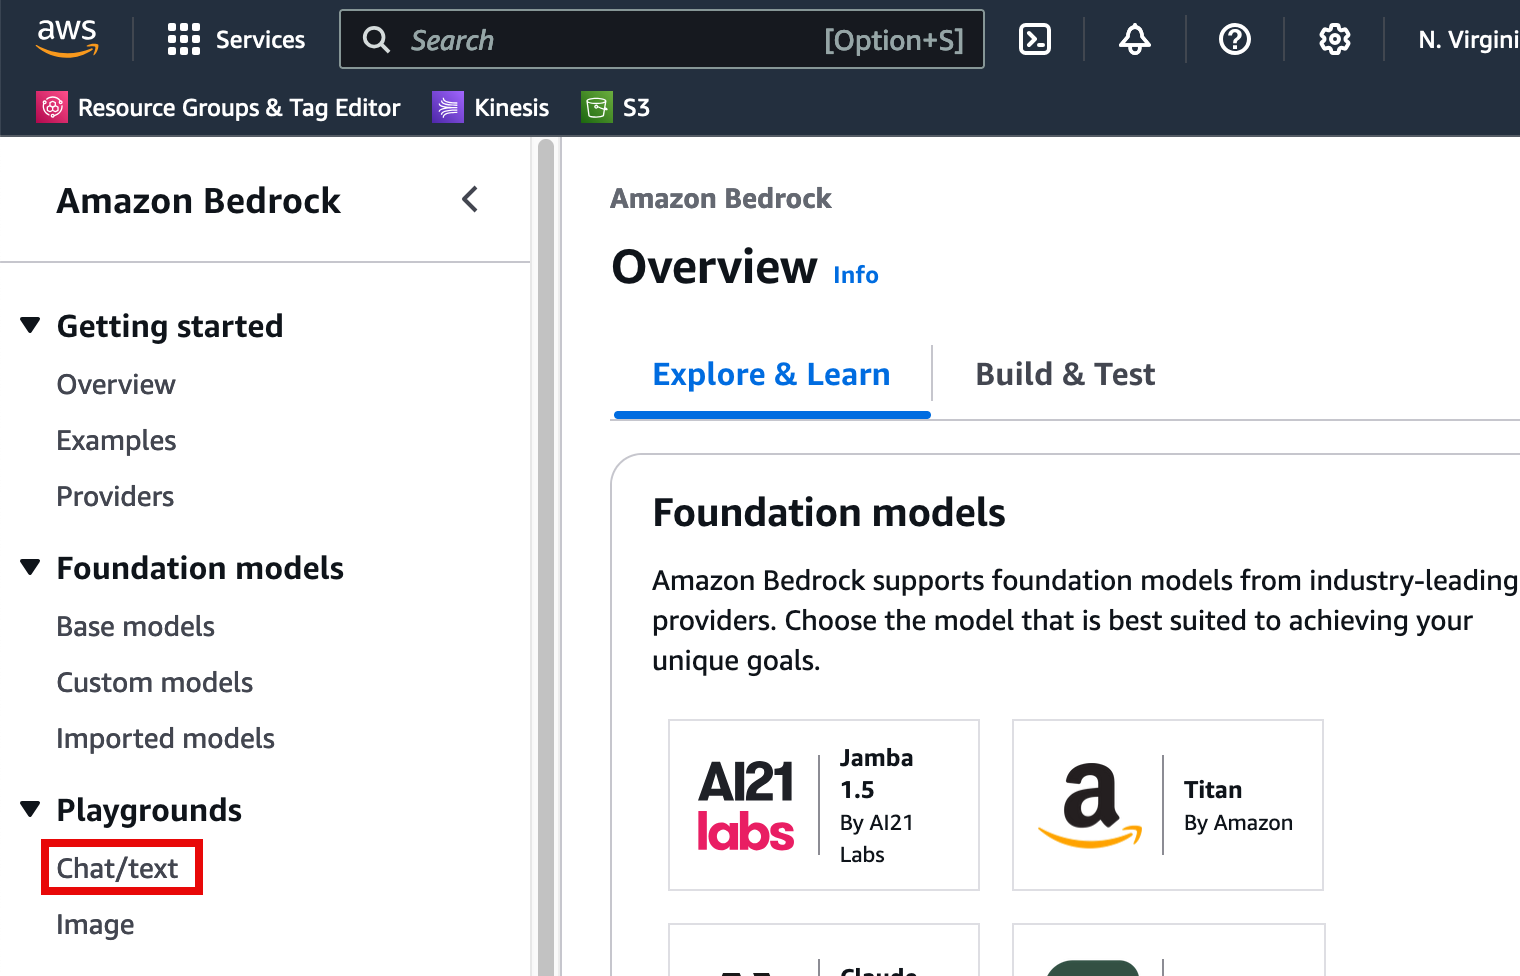
Task: Open the help question mark icon
Action: 1234,40
